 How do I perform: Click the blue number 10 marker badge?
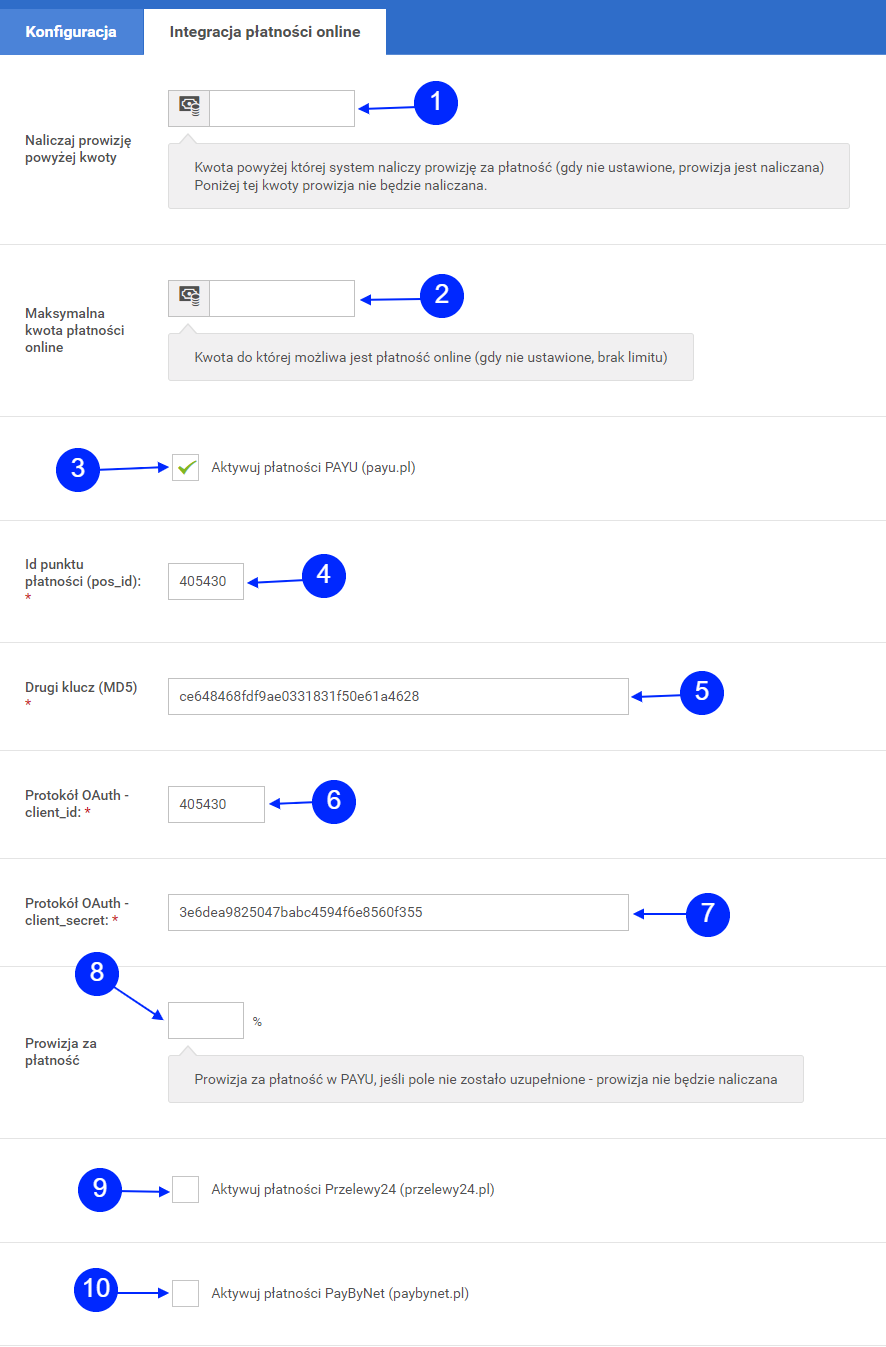96,1290
